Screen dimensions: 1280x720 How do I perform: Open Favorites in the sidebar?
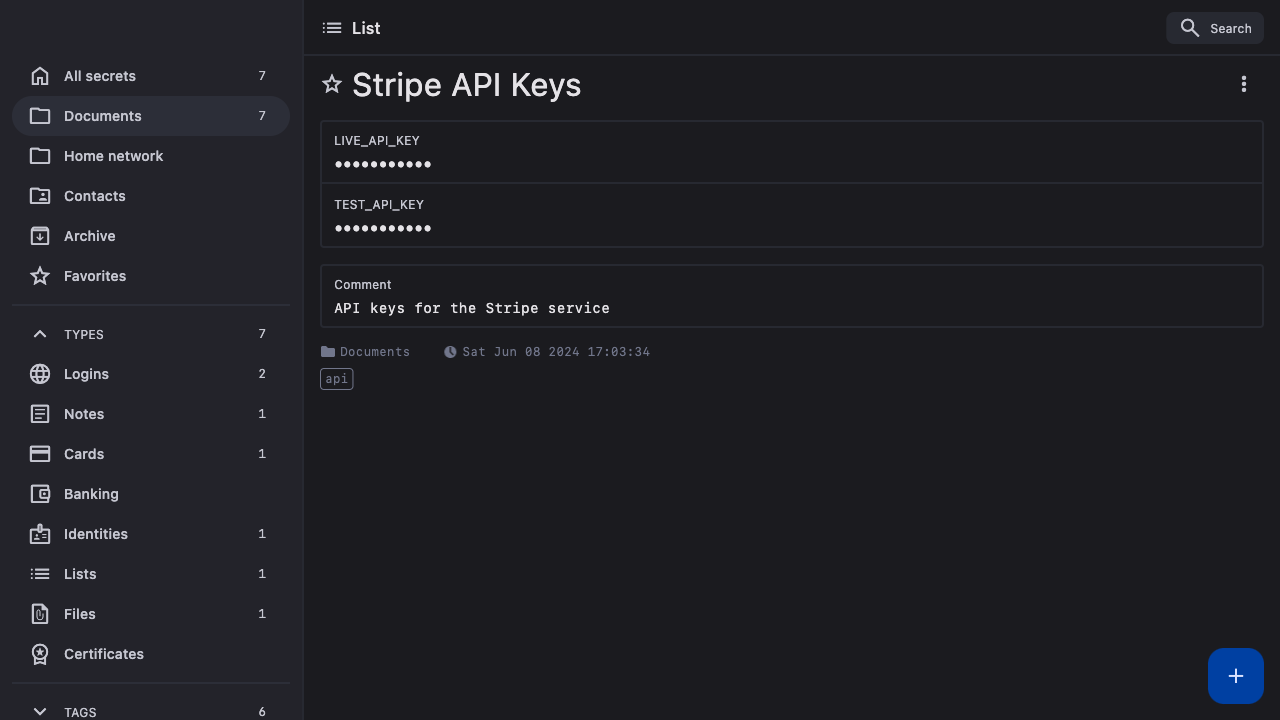[x=95, y=276]
